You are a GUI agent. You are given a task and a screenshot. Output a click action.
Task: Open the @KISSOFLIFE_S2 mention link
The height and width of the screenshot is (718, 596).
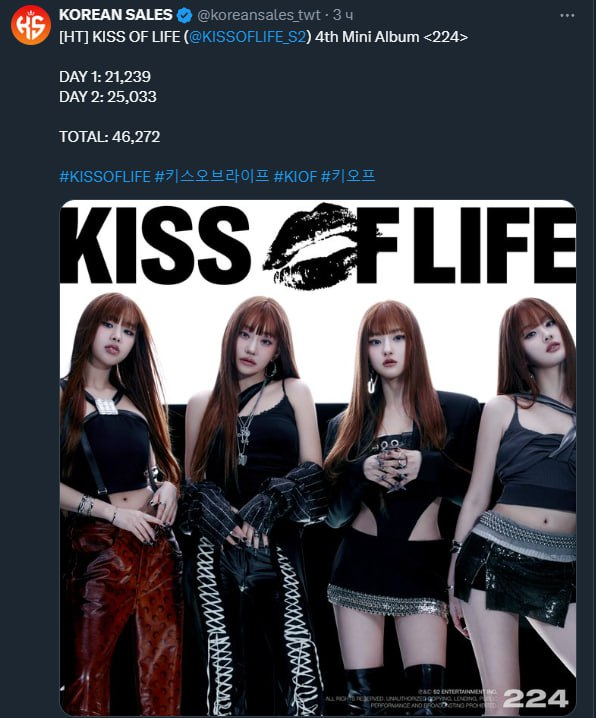coord(247,37)
